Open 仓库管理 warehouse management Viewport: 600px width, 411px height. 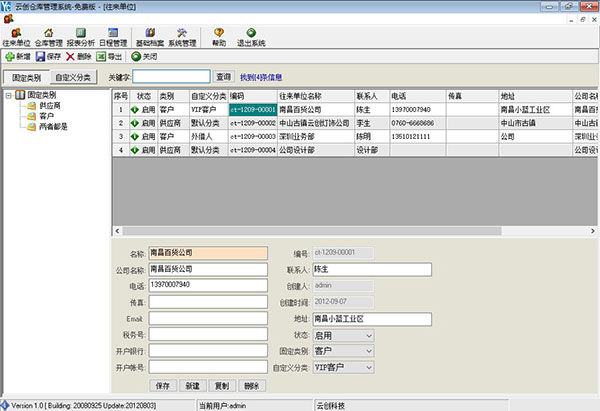[49, 37]
